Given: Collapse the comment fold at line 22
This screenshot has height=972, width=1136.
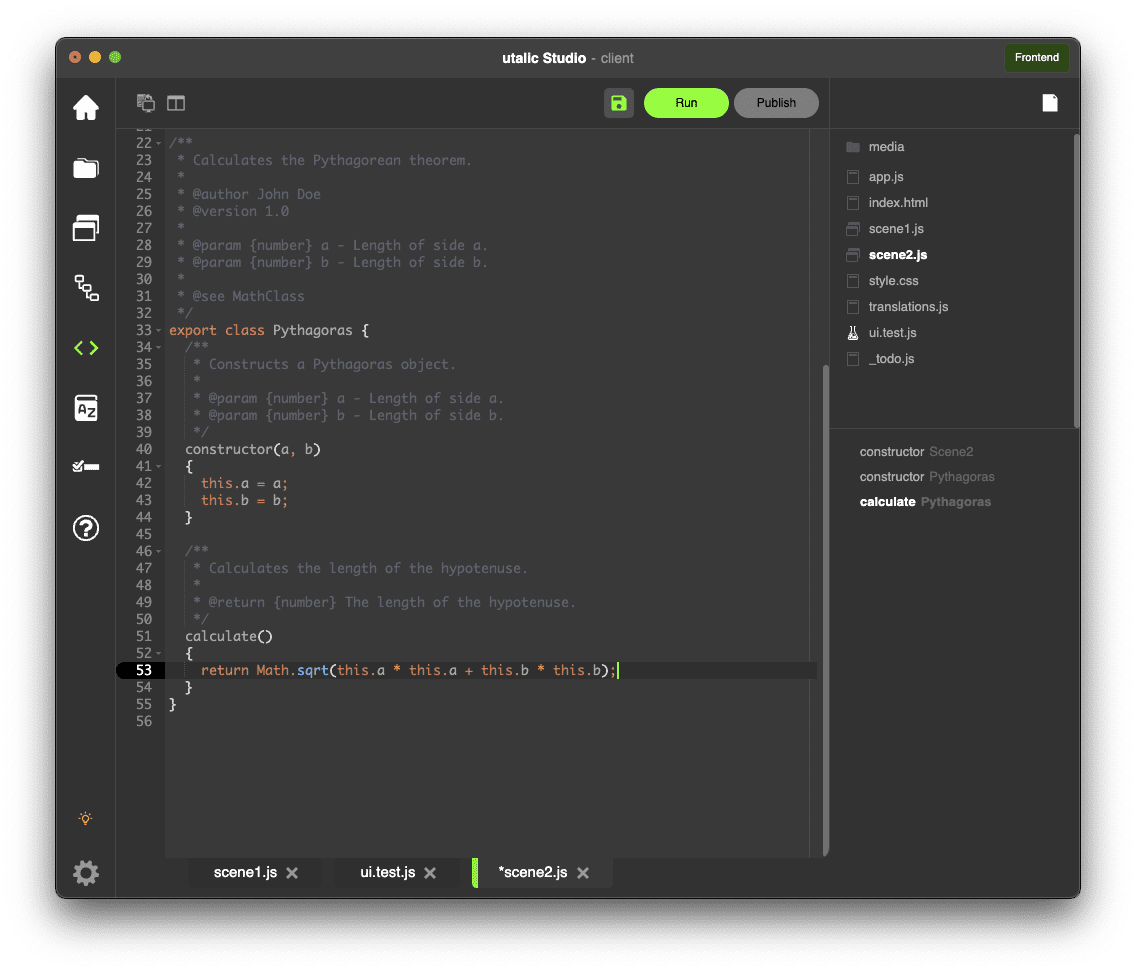Looking at the screenshot, I should pos(158,143).
